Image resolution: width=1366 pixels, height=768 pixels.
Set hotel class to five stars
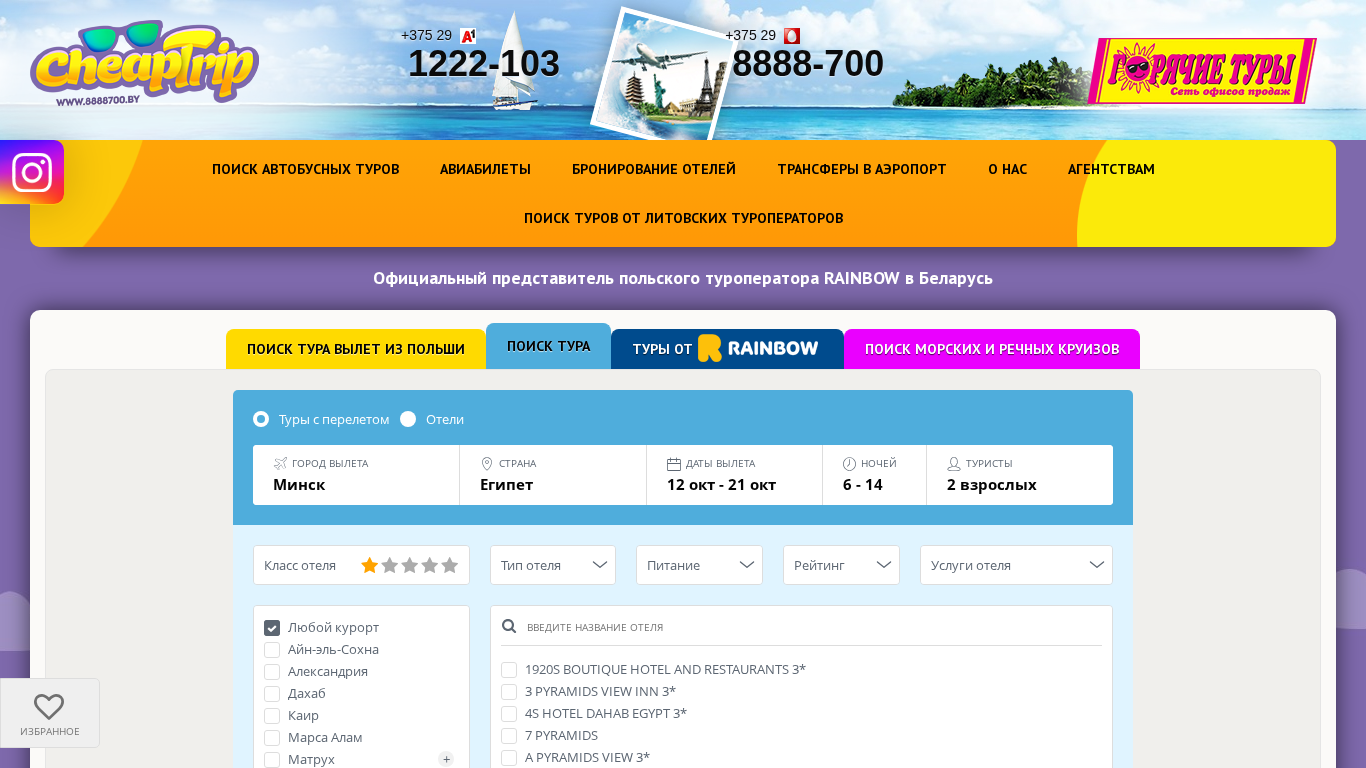pos(450,565)
